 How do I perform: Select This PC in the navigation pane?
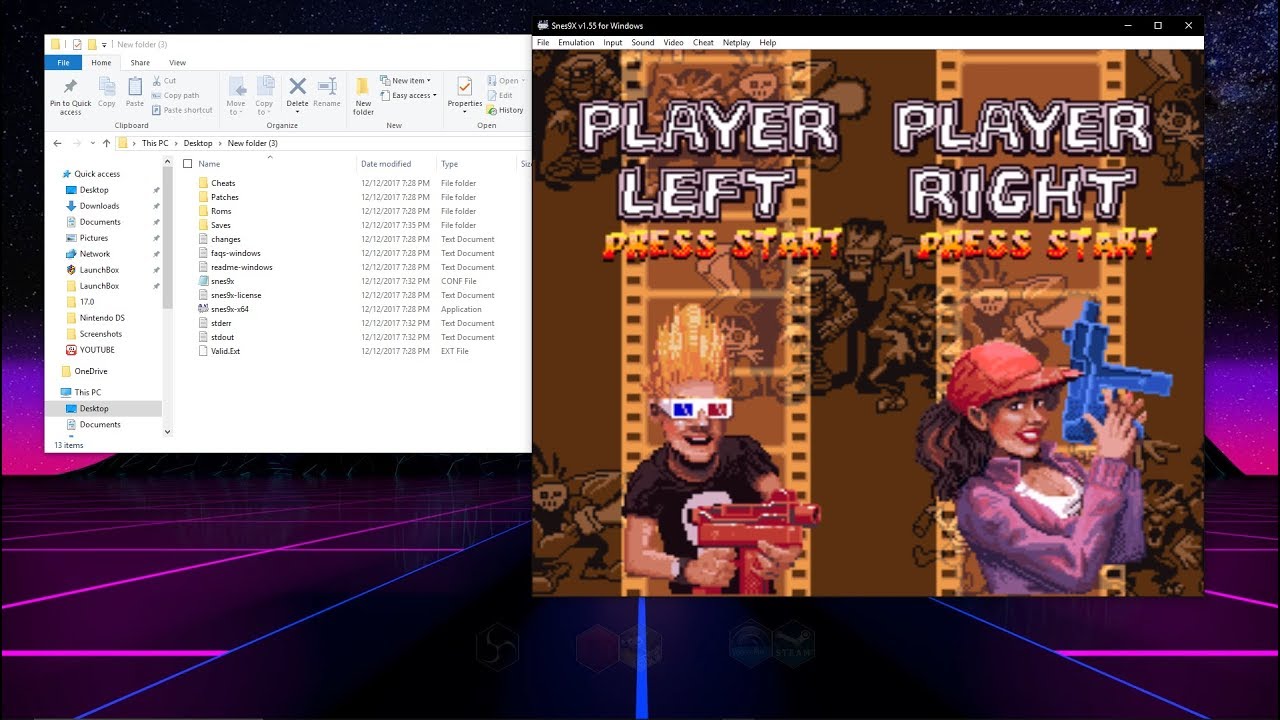pyautogui.click(x=81, y=392)
